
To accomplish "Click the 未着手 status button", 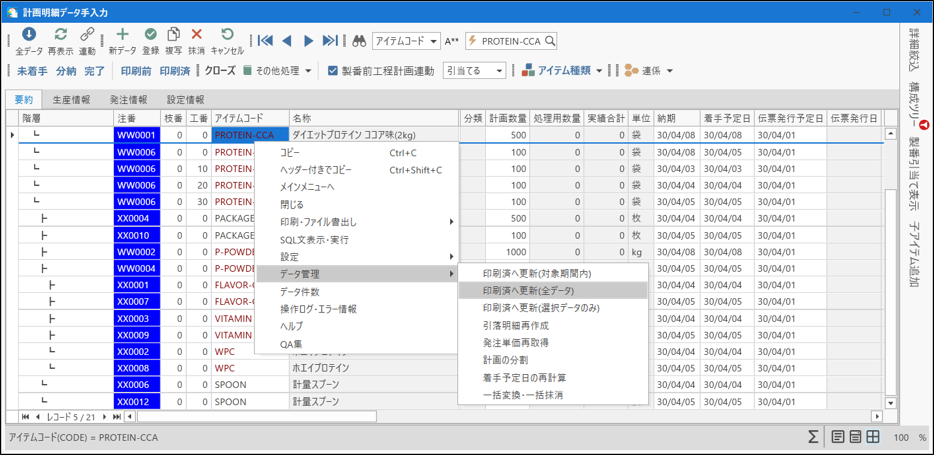I will 32,71.
